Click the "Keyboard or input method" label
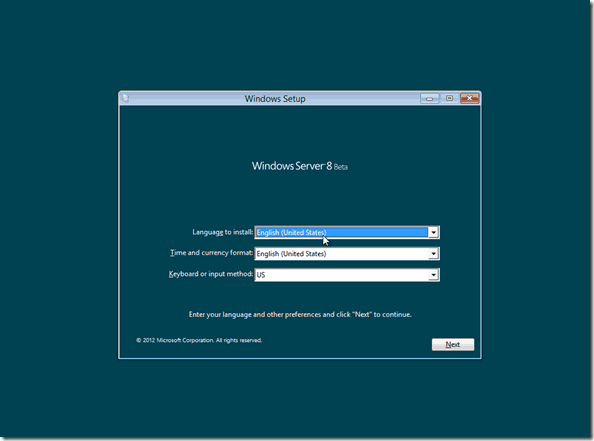Viewport: 594px width, 441px height. 211,274
